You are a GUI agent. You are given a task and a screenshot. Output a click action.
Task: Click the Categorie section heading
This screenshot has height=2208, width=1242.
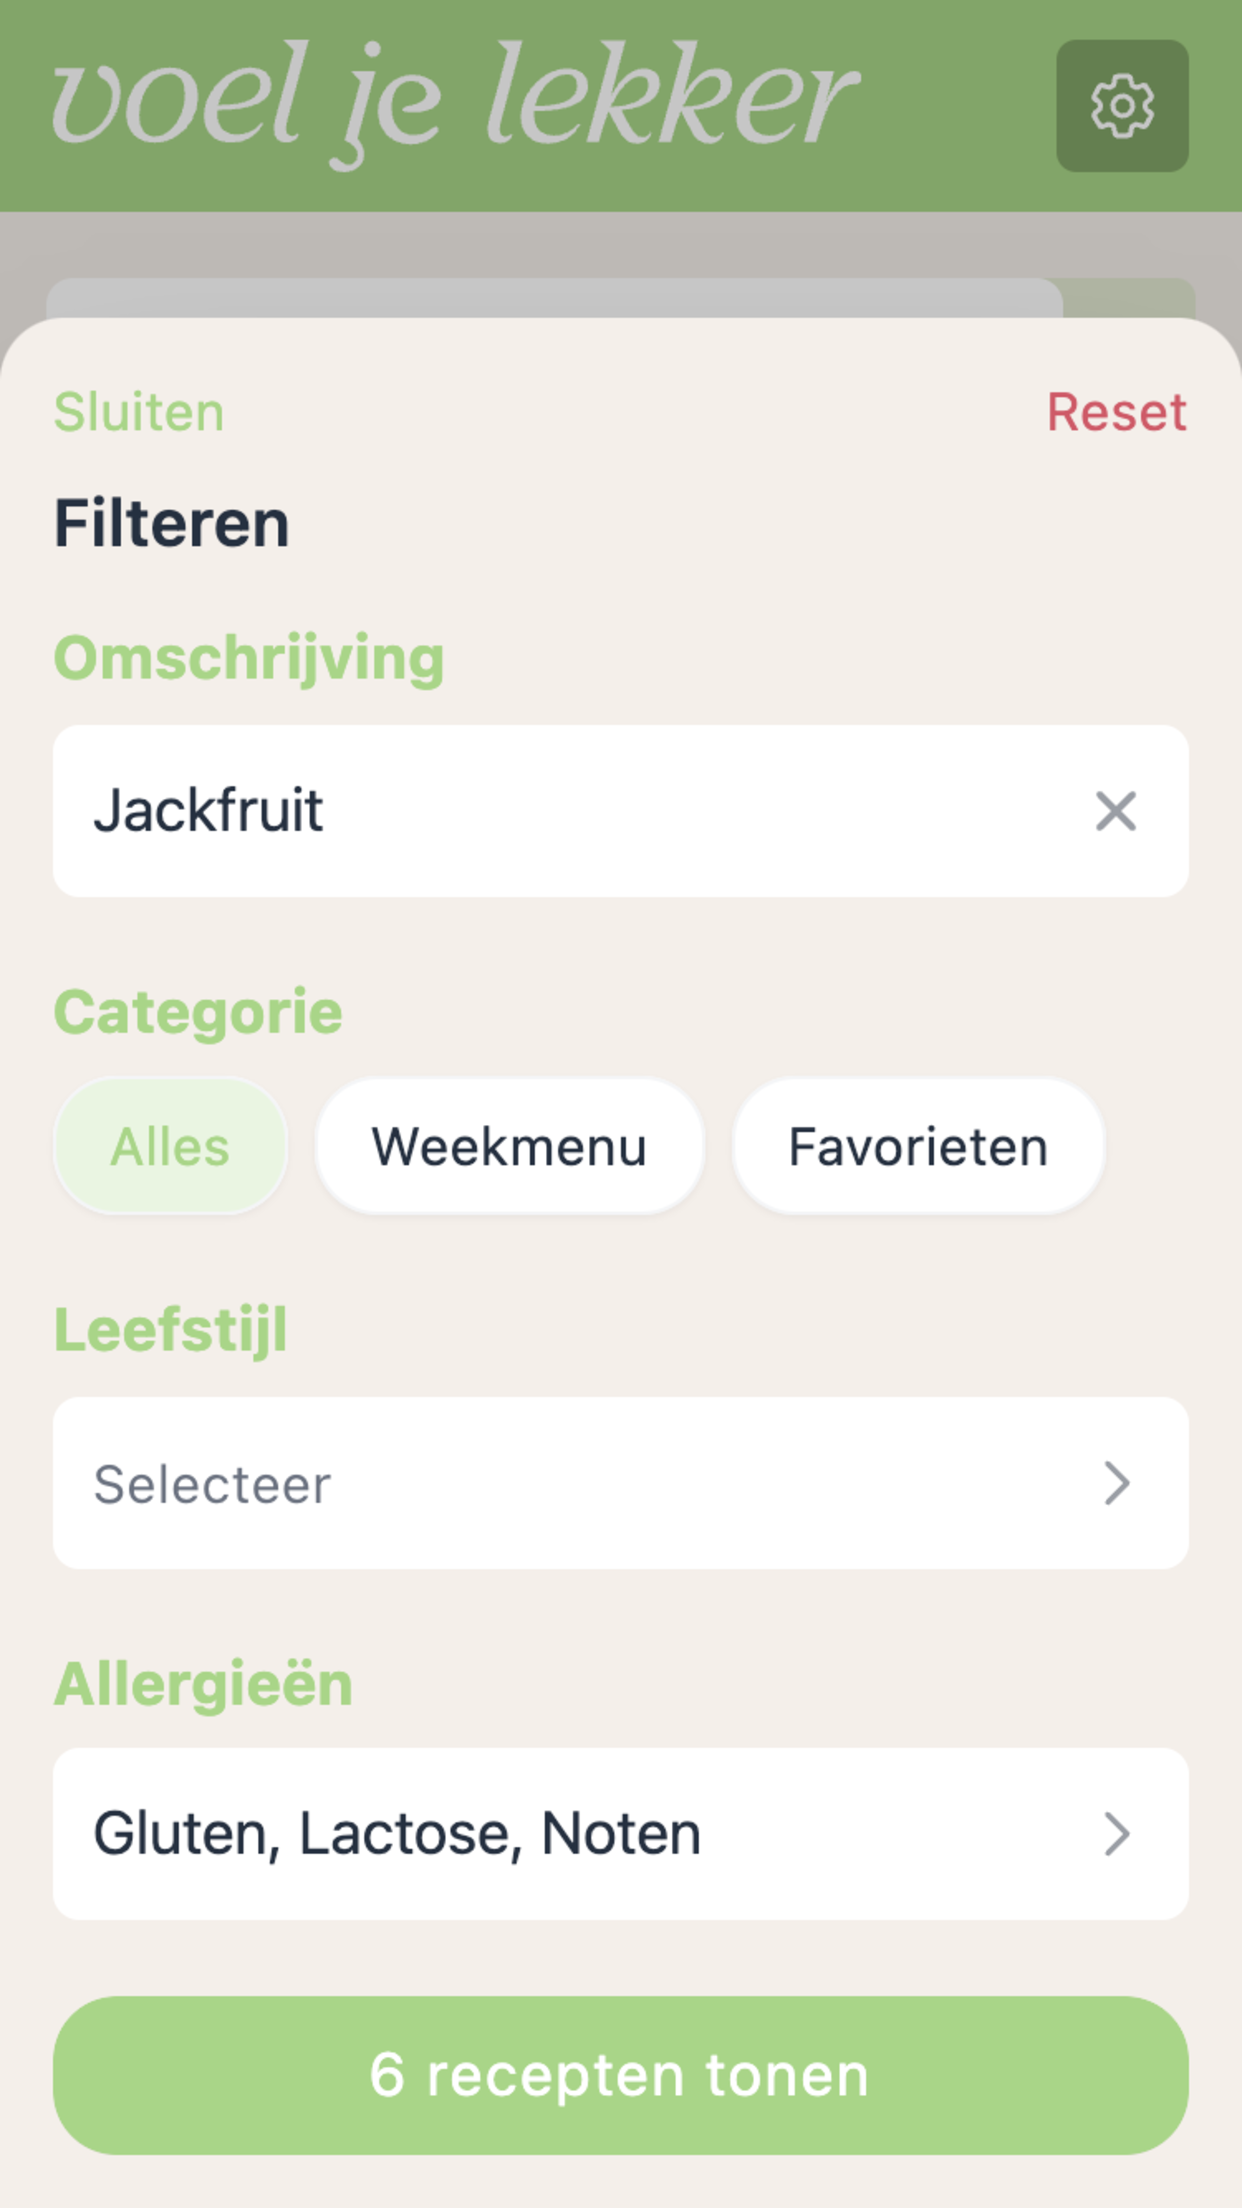click(198, 1012)
